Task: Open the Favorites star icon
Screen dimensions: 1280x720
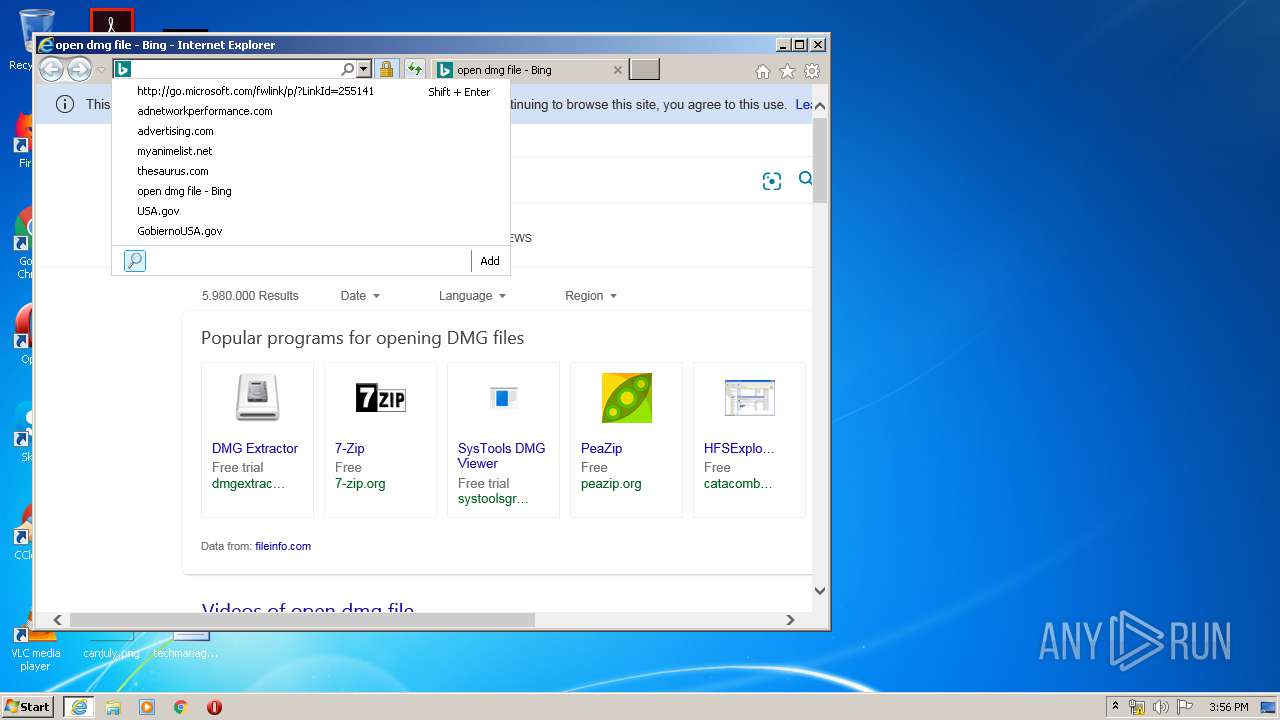Action: pos(787,71)
